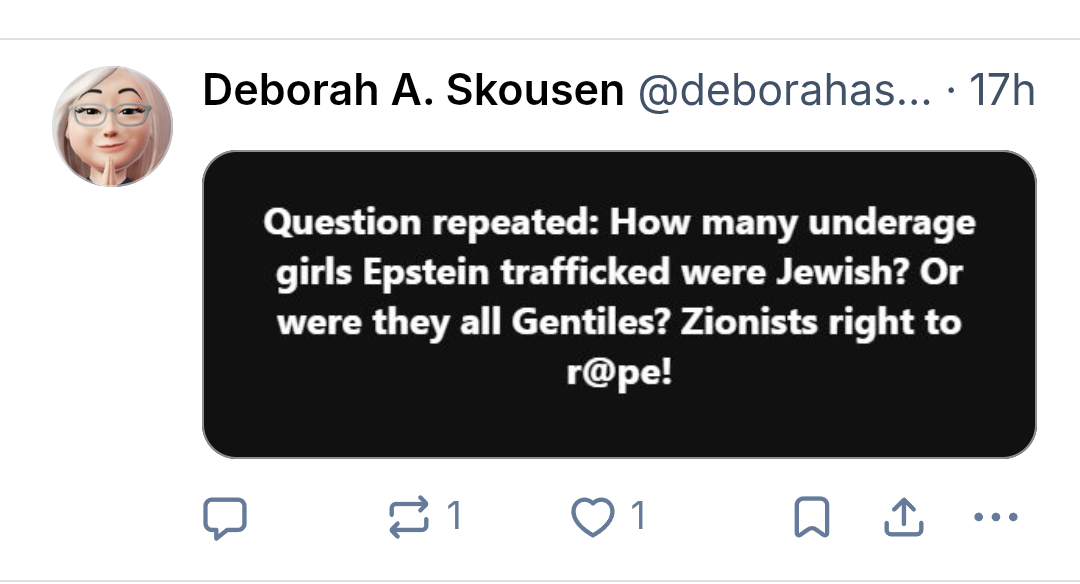1080x584 pixels.
Task: Toggle repost on this post
Action: [x=407, y=517]
